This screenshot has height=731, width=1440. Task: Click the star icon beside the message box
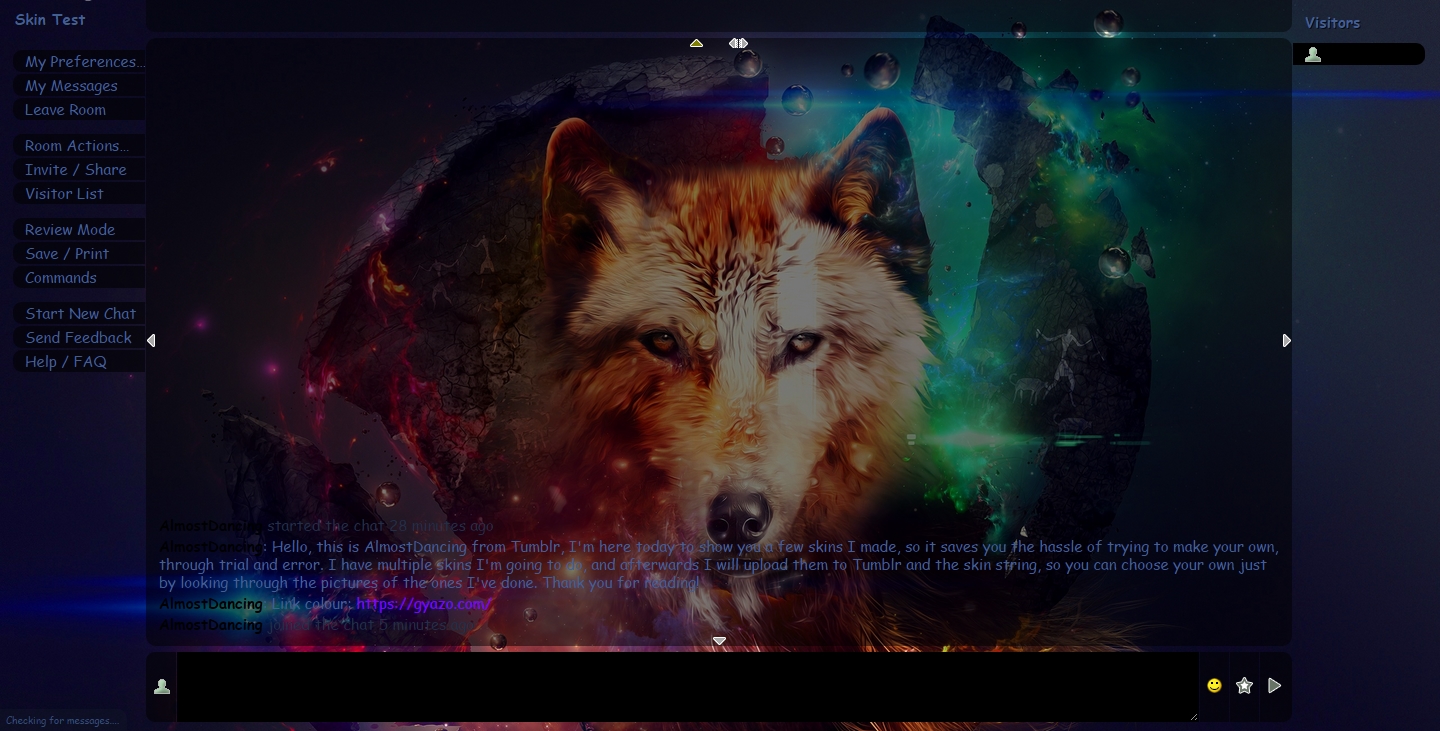click(1244, 686)
